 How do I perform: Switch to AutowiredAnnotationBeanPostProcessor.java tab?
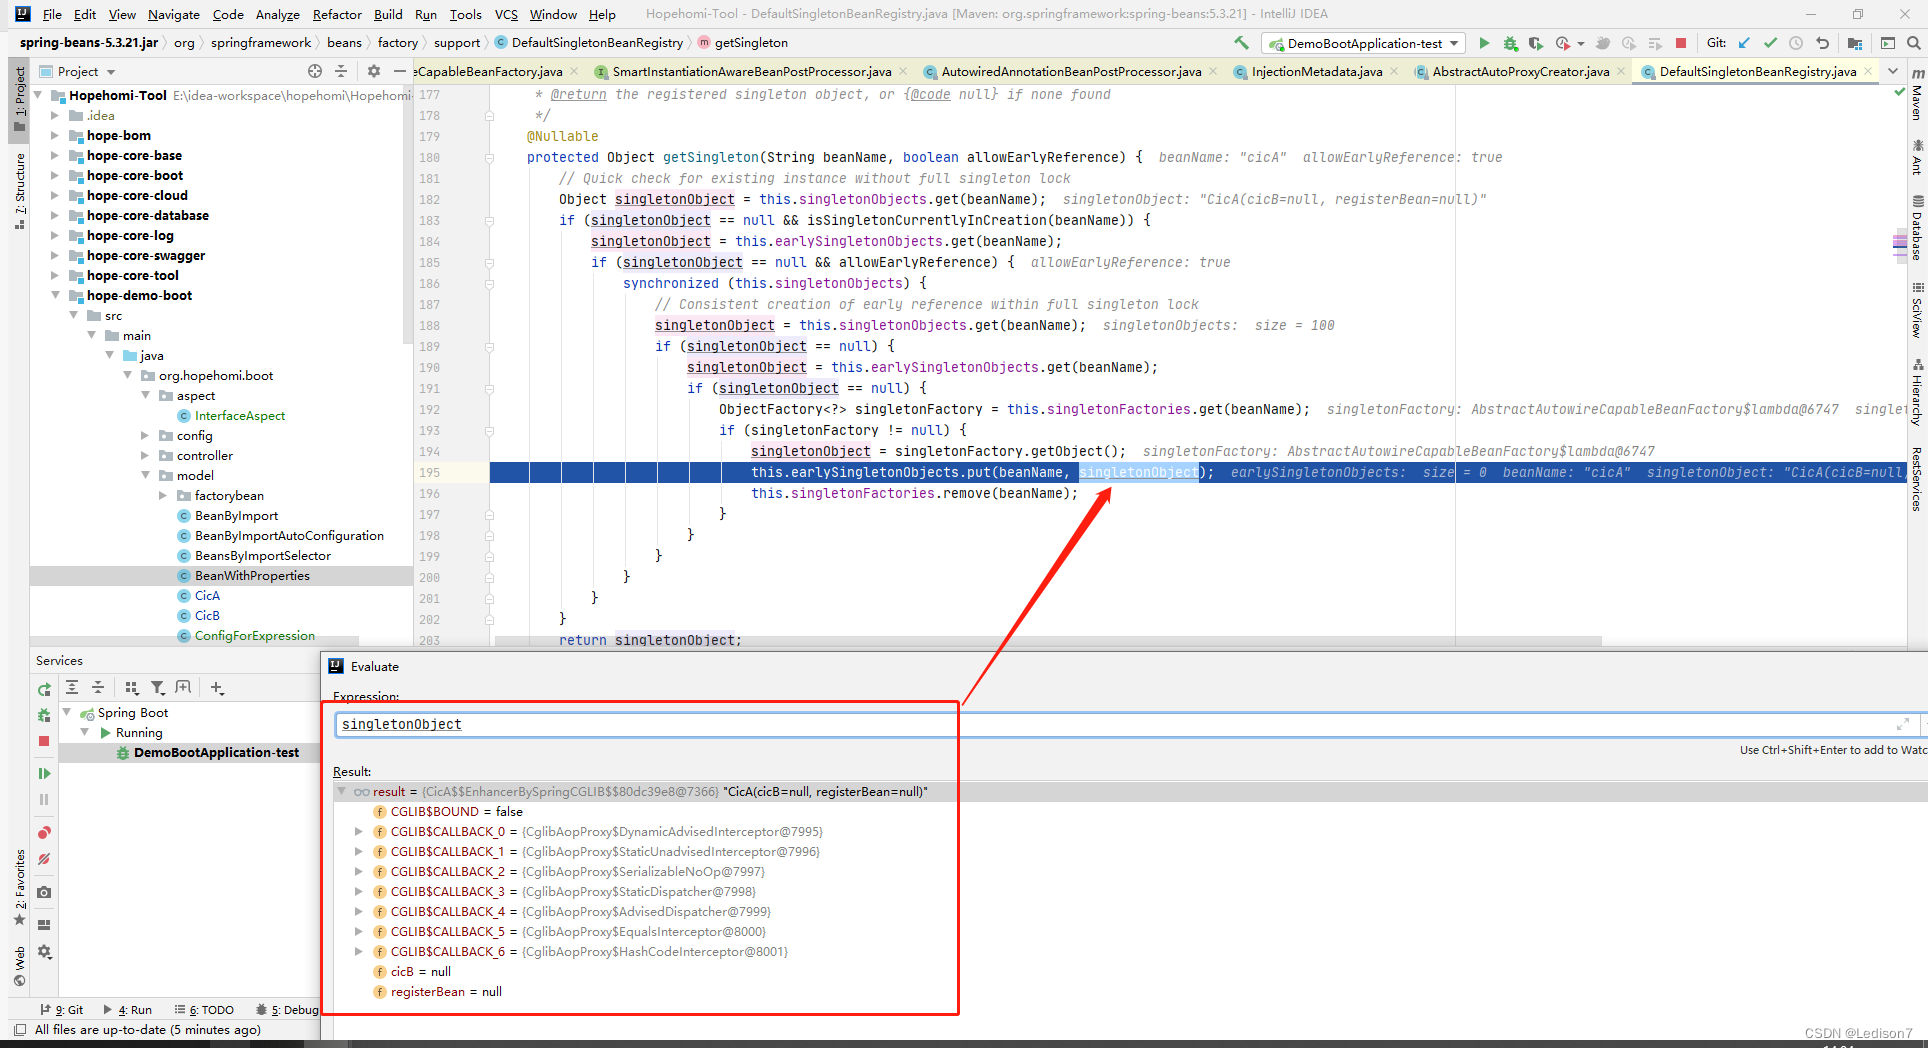(1071, 71)
